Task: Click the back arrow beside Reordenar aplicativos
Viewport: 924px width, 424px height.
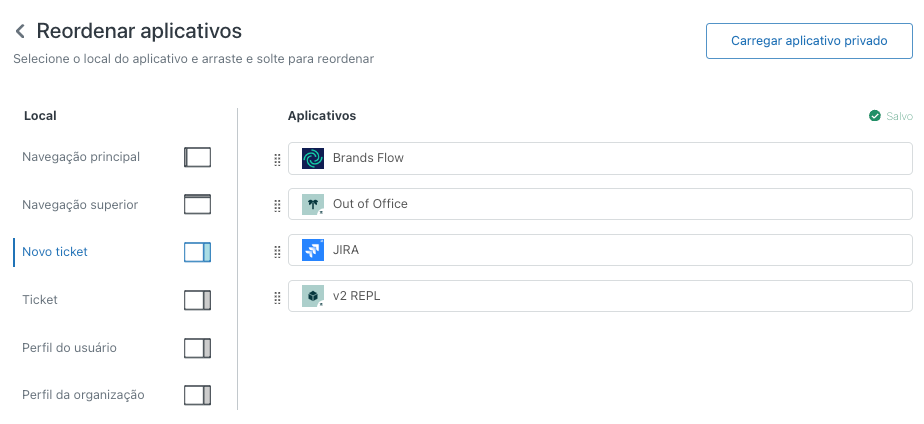Action: (x=20, y=32)
